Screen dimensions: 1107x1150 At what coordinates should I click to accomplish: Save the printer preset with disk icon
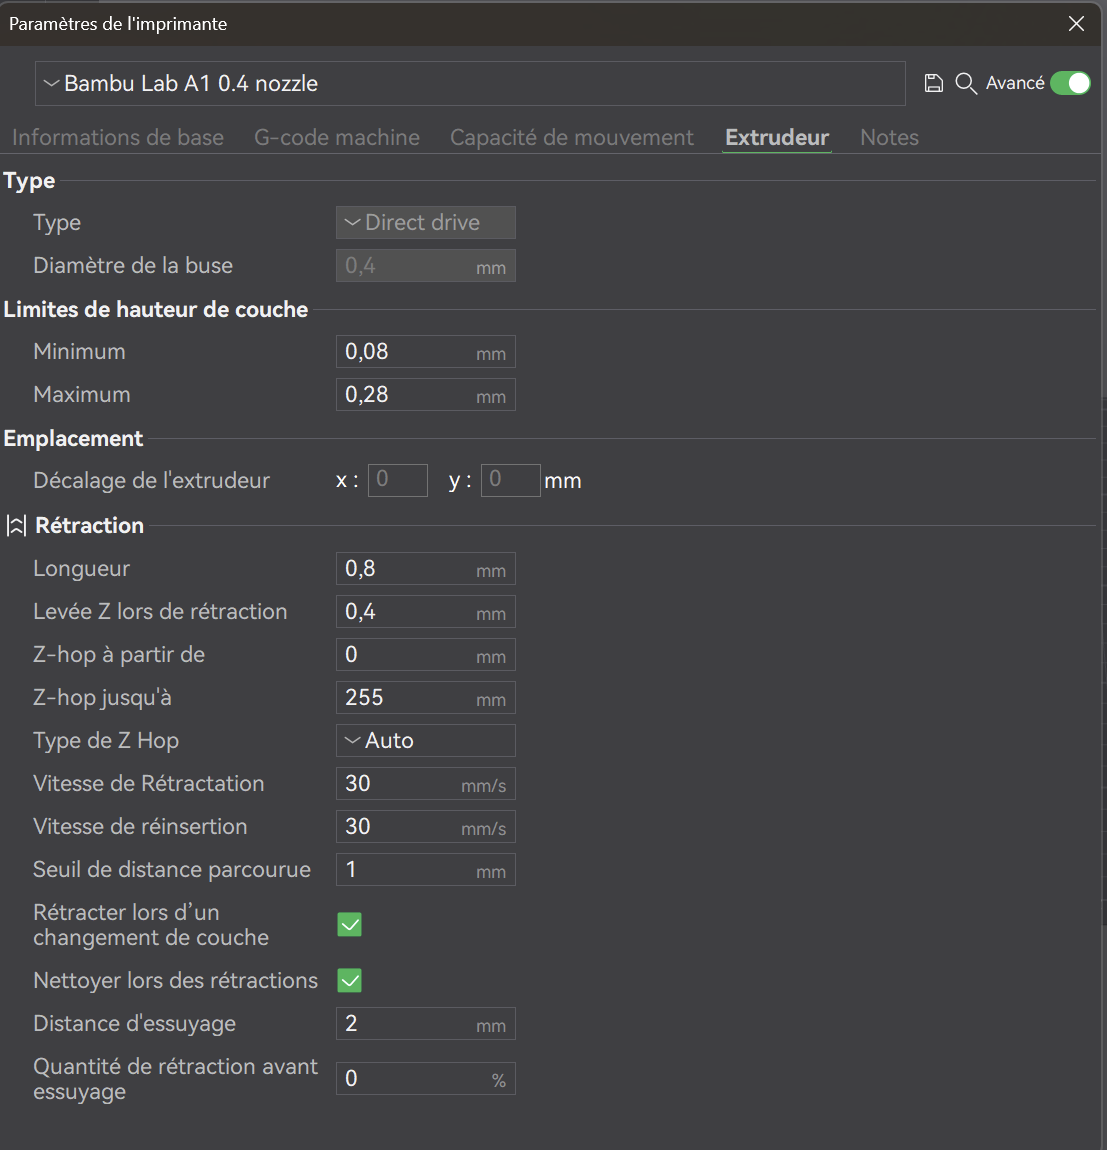933,84
